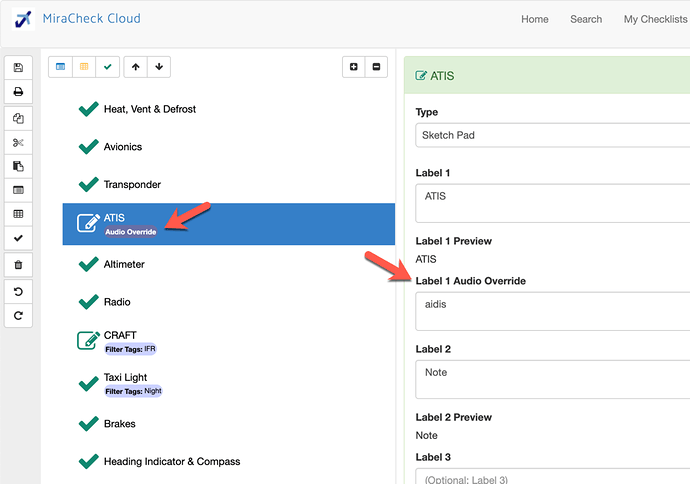This screenshot has height=484, width=690.
Task: Open the Search menu item
Action: click(x=586, y=19)
